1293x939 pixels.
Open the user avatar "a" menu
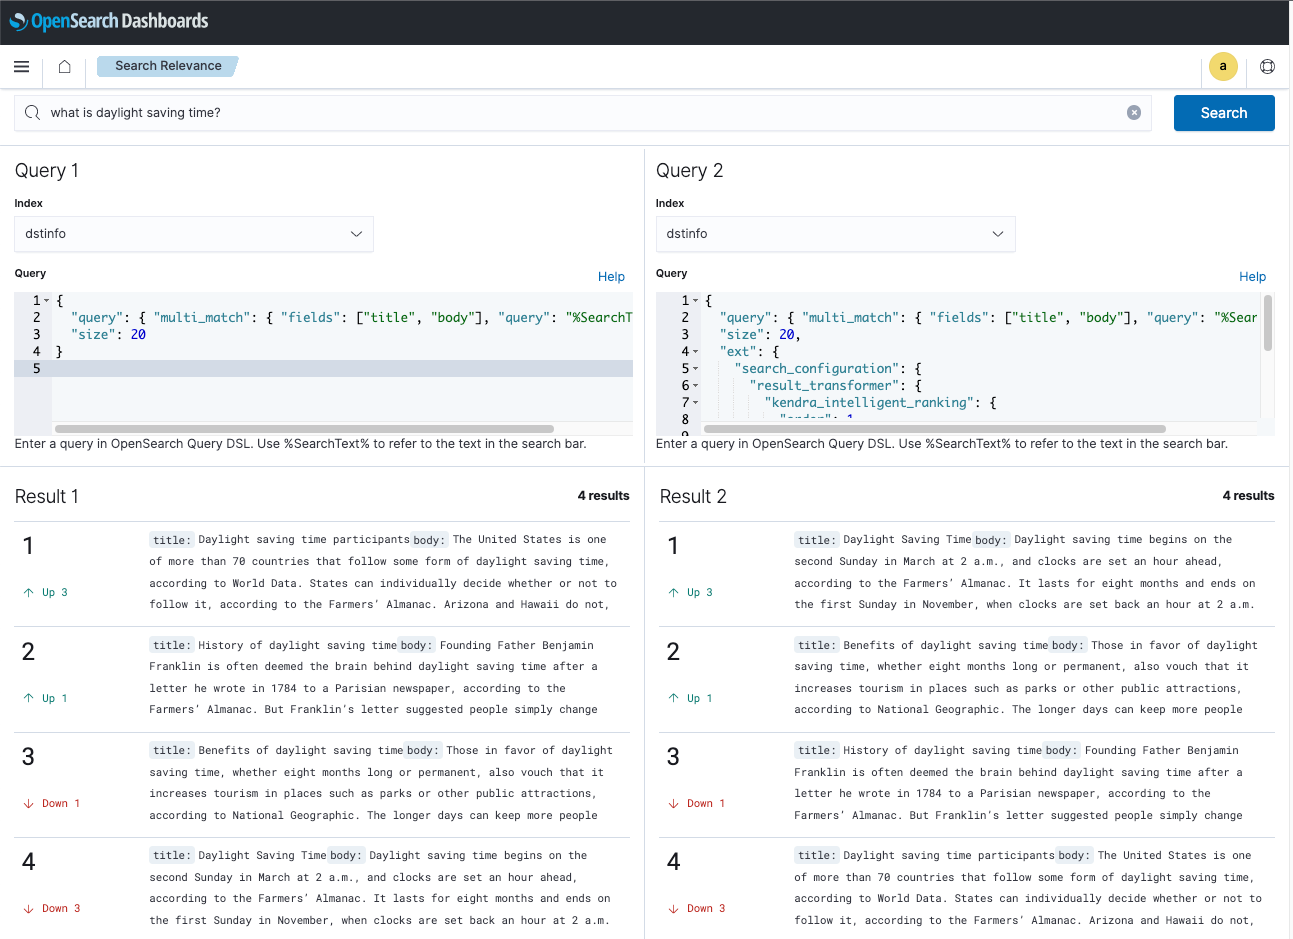(x=1223, y=66)
